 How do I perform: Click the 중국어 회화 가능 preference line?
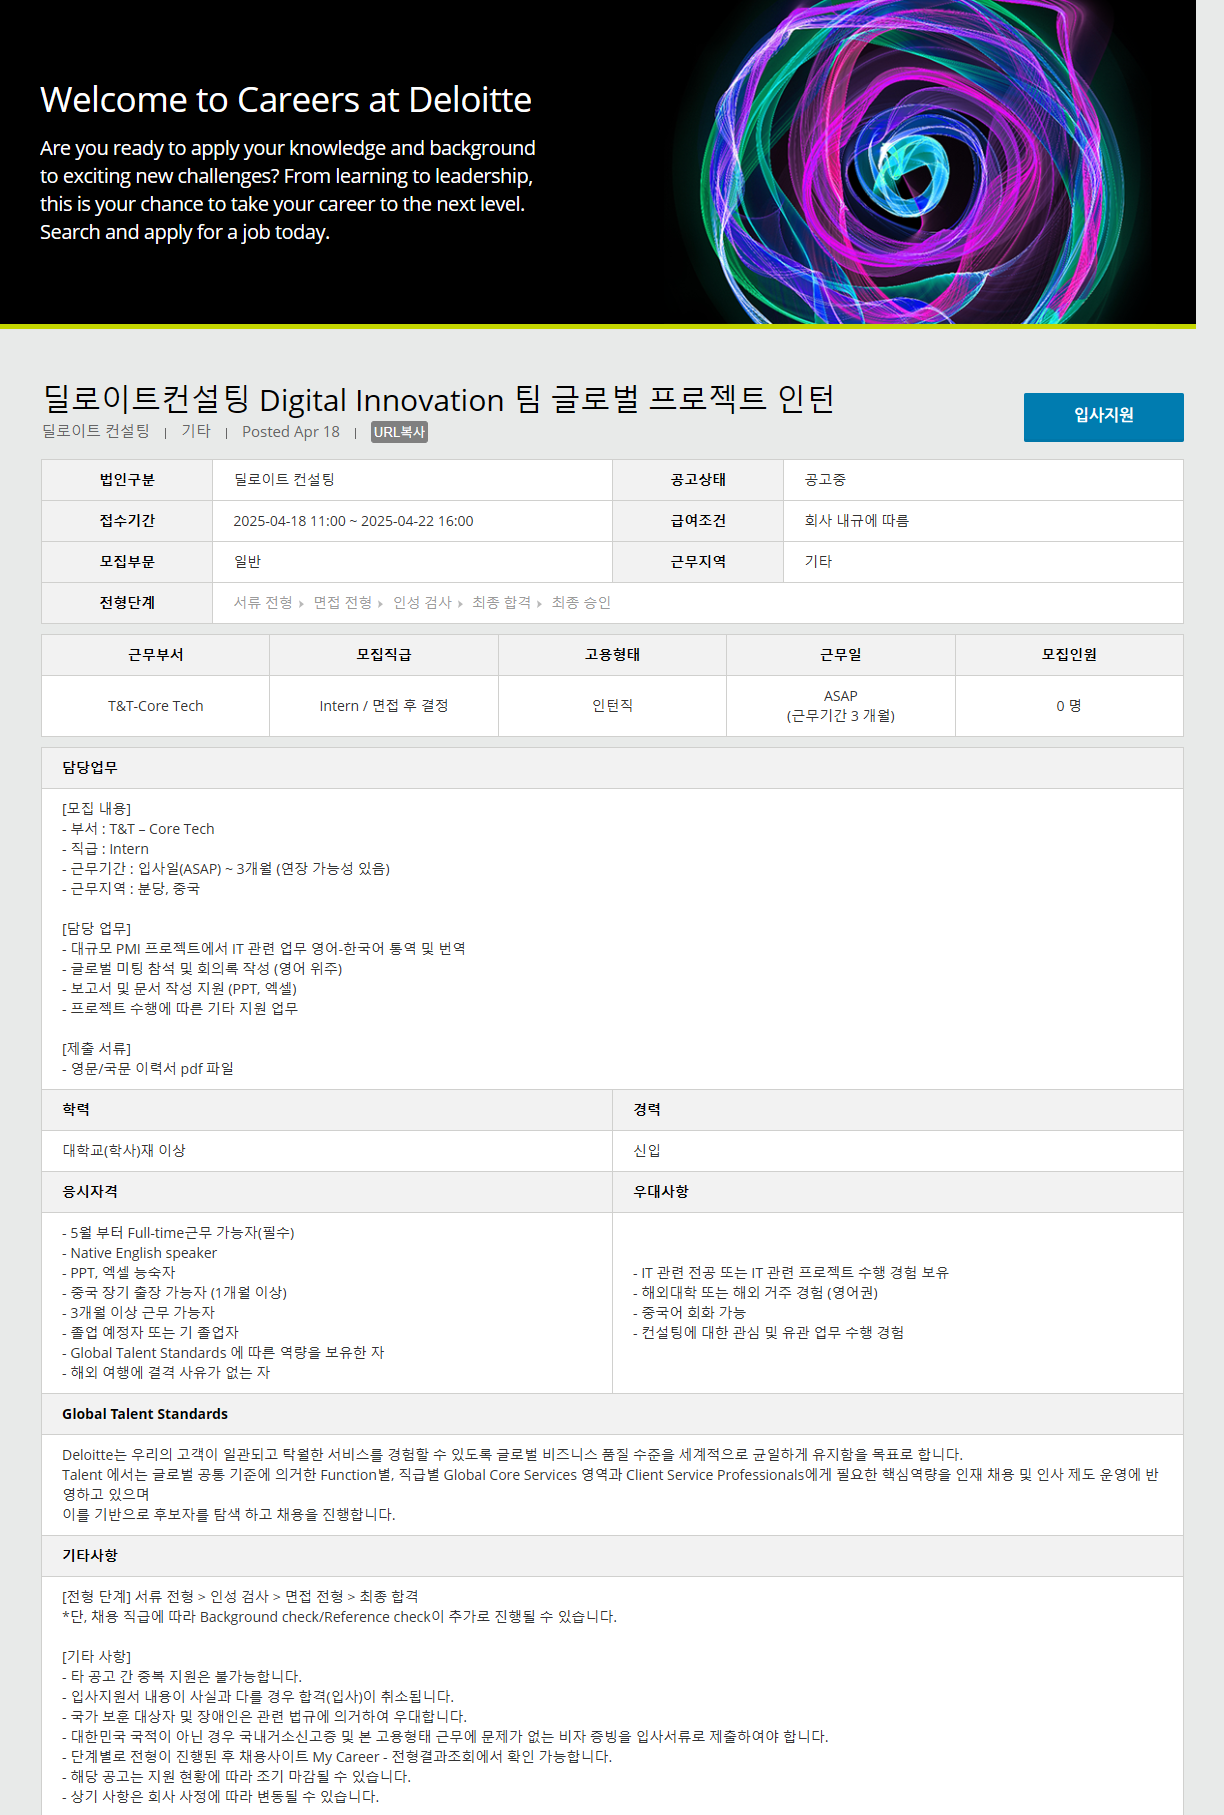[689, 1313]
